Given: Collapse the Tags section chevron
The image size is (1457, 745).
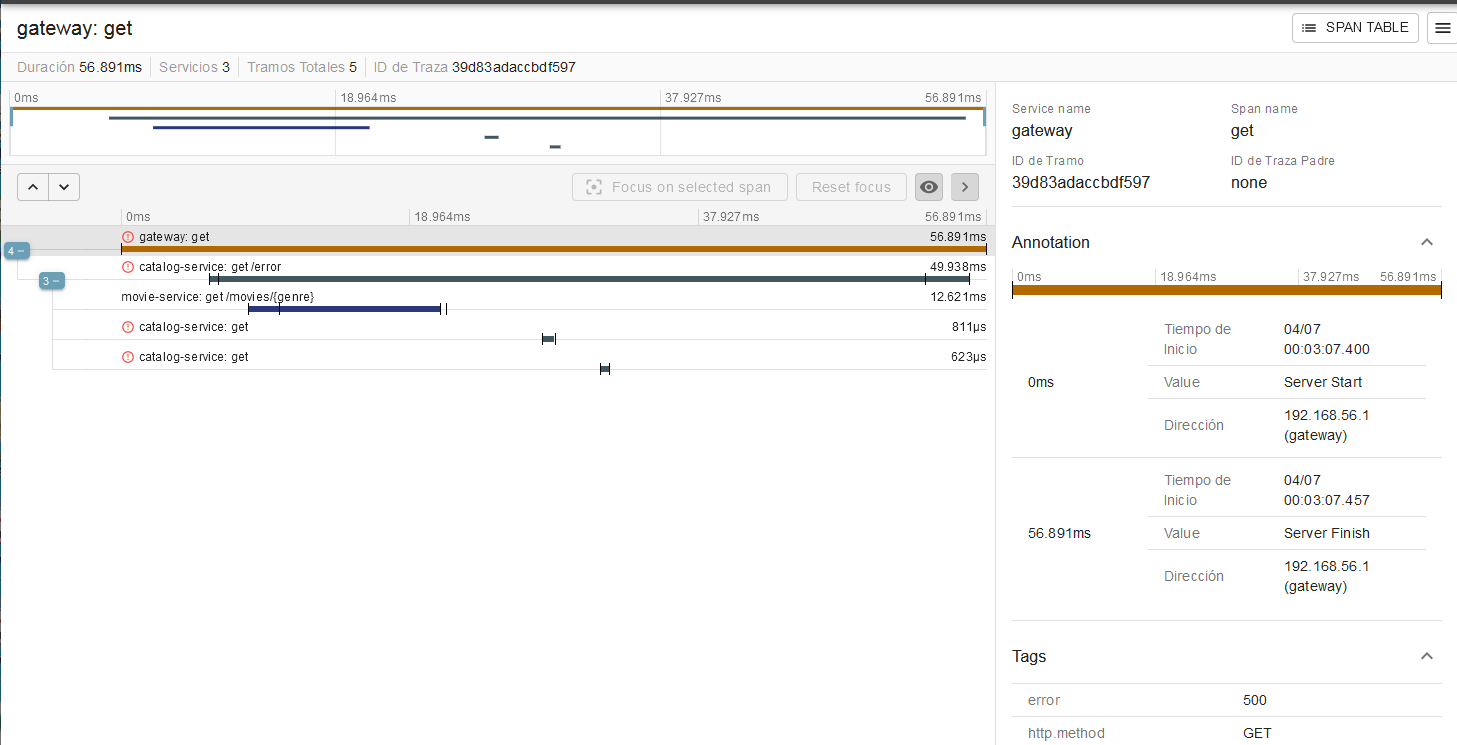Looking at the screenshot, I should (x=1427, y=655).
